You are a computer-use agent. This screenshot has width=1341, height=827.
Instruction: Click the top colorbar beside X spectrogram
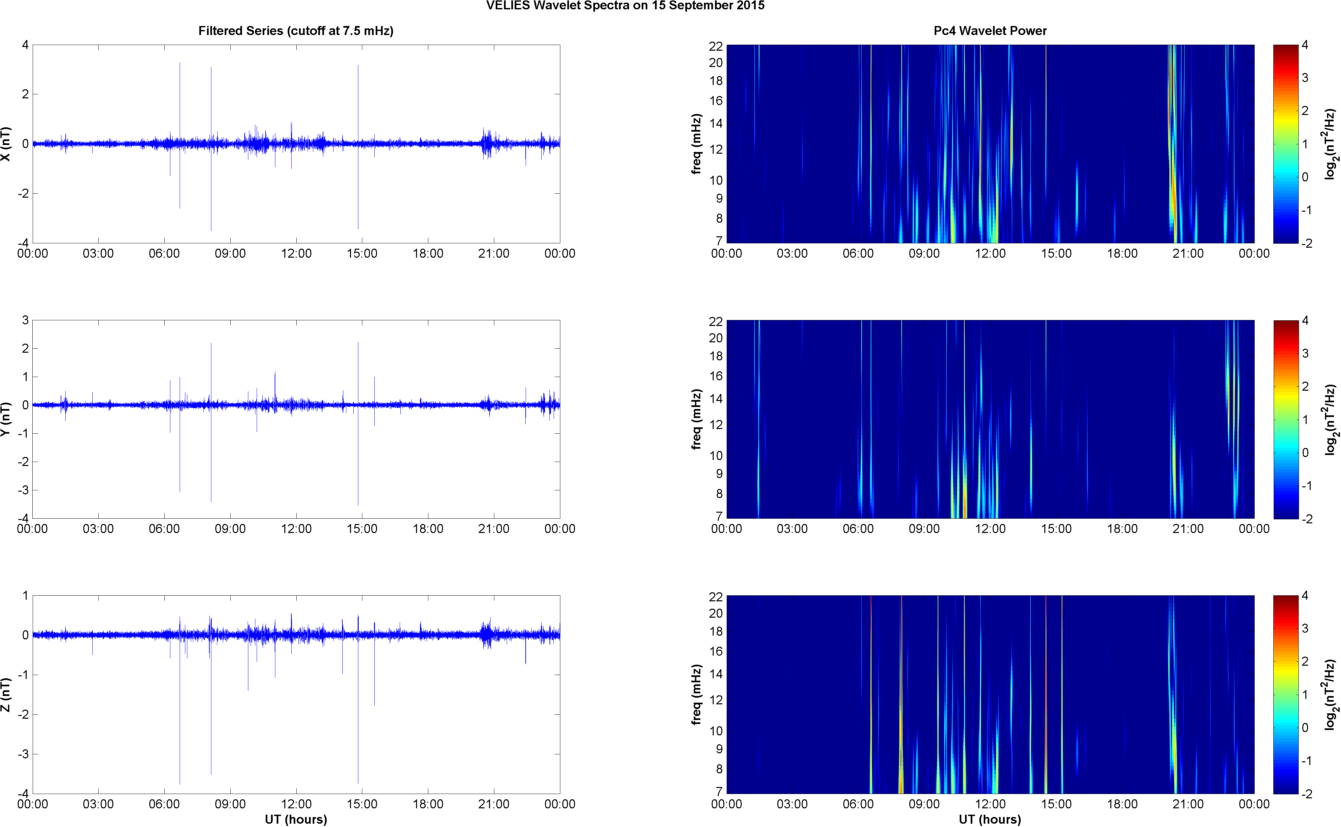click(x=1285, y=143)
